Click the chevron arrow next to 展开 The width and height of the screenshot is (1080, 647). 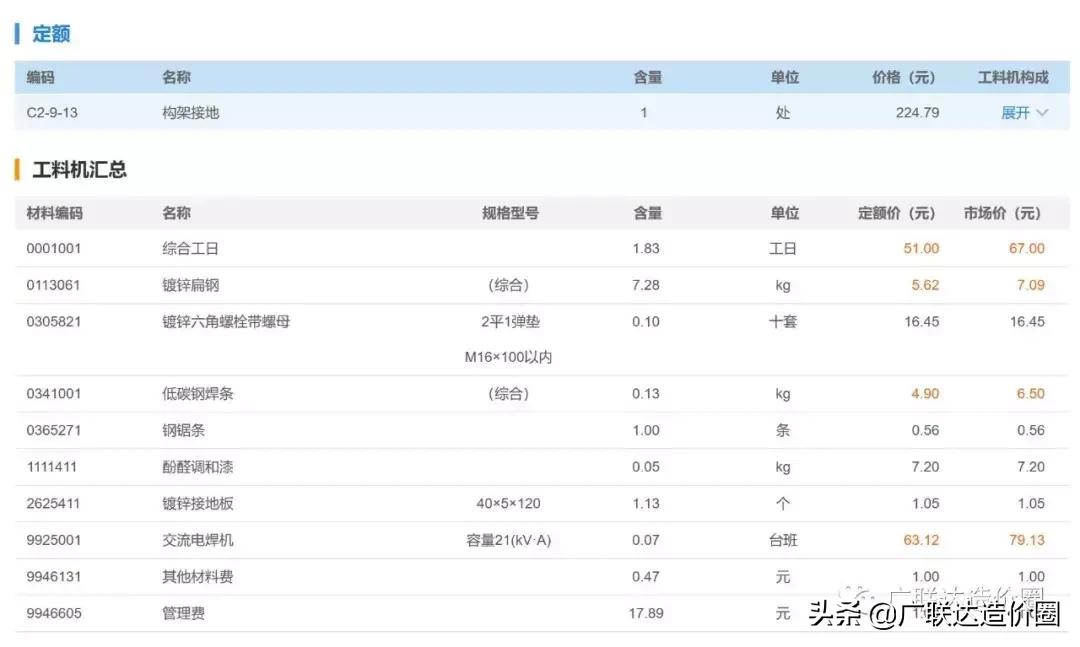(1042, 113)
